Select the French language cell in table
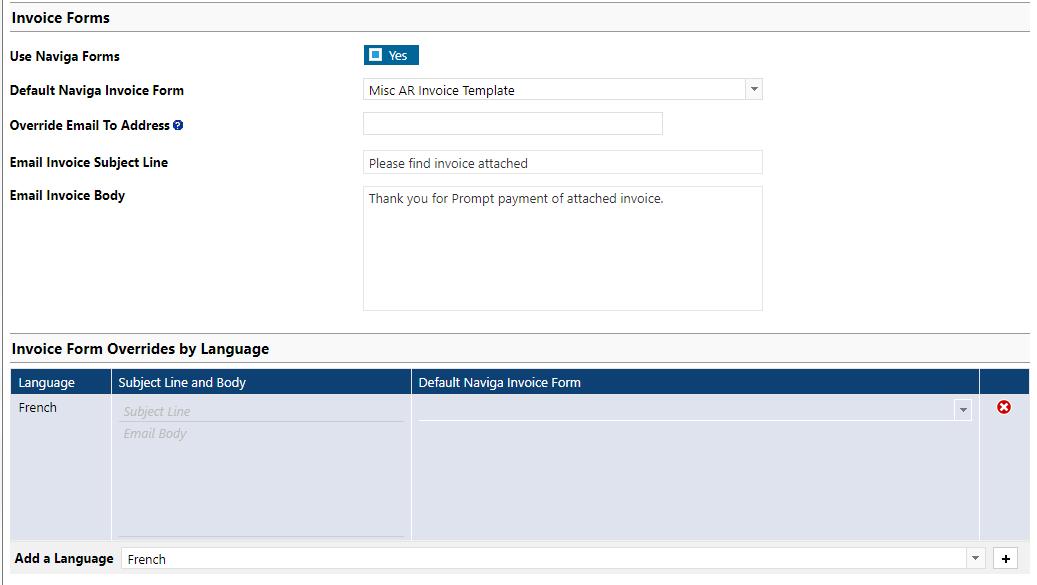The image size is (1037, 585). pos(38,408)
